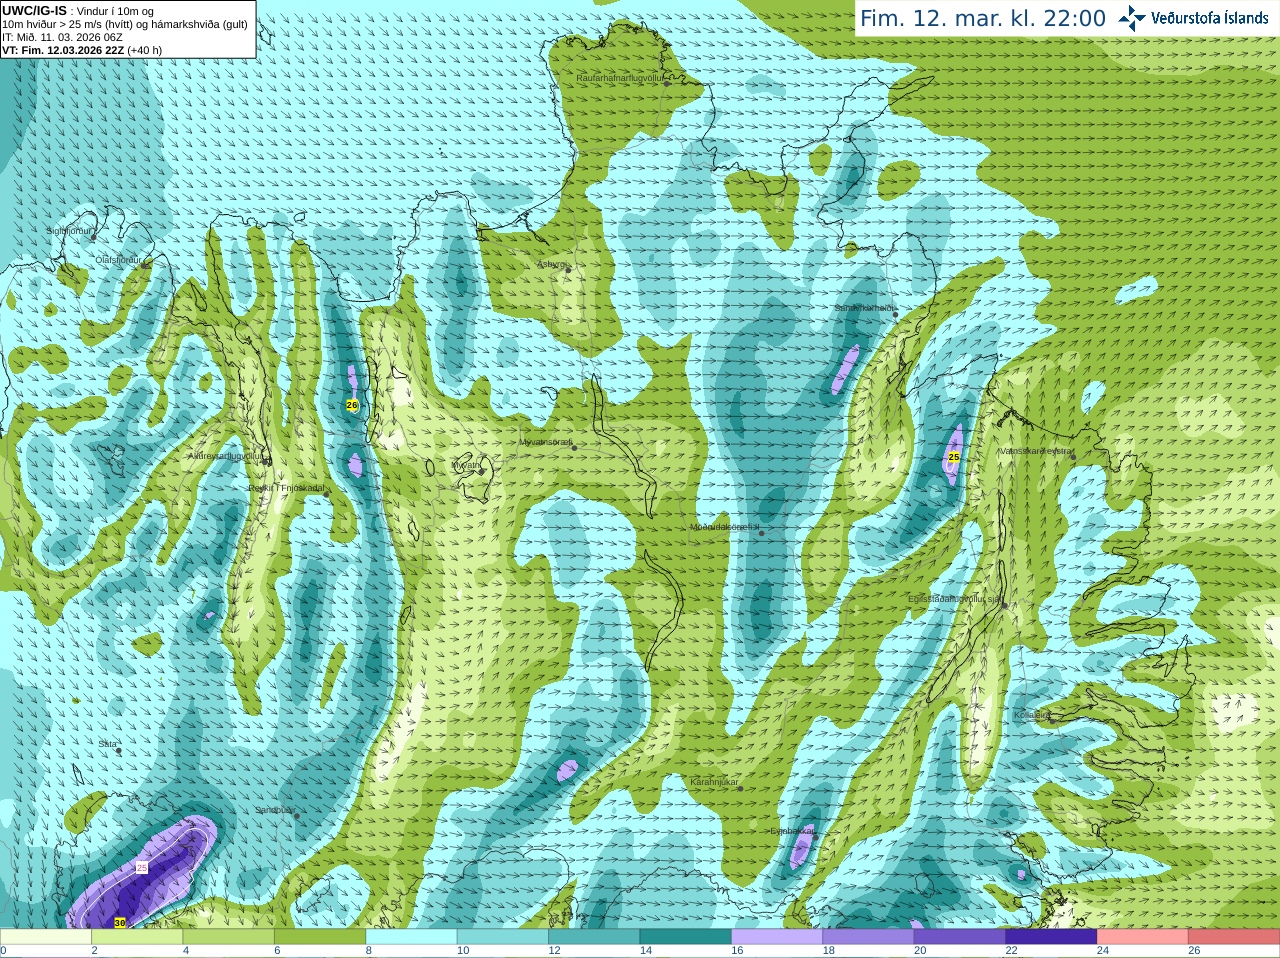The height and width of the screenshot is (958, 1280).
Task: Select the Ólafsfjörður station marker
Action: (144, 265)
